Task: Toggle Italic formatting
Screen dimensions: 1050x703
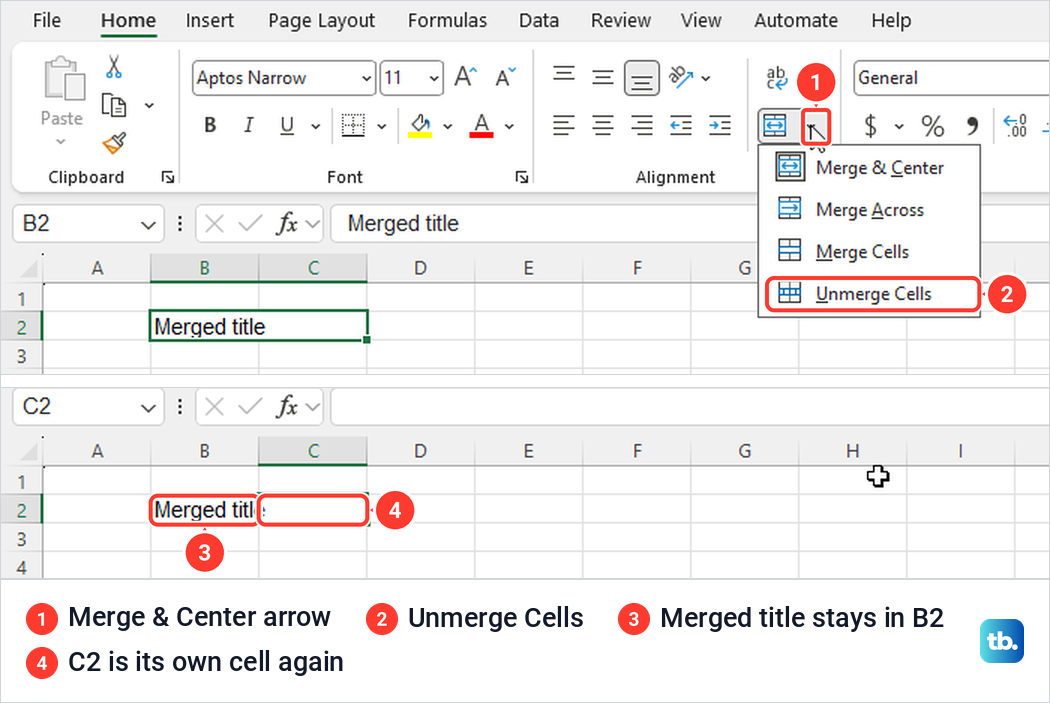Action: pos(248,125)
